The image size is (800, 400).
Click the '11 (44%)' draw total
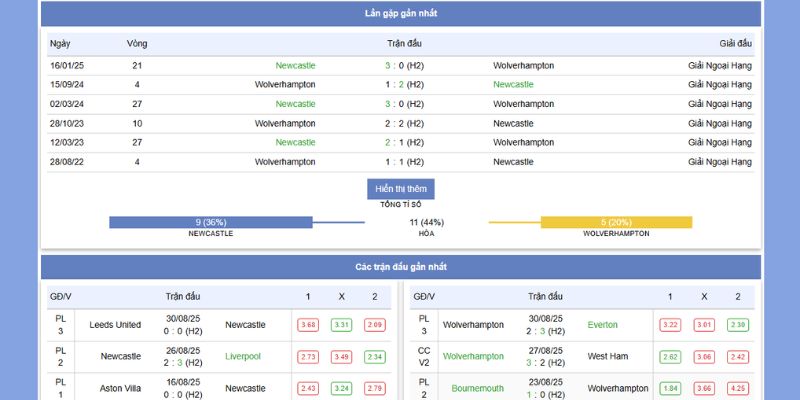coord(427,222)
